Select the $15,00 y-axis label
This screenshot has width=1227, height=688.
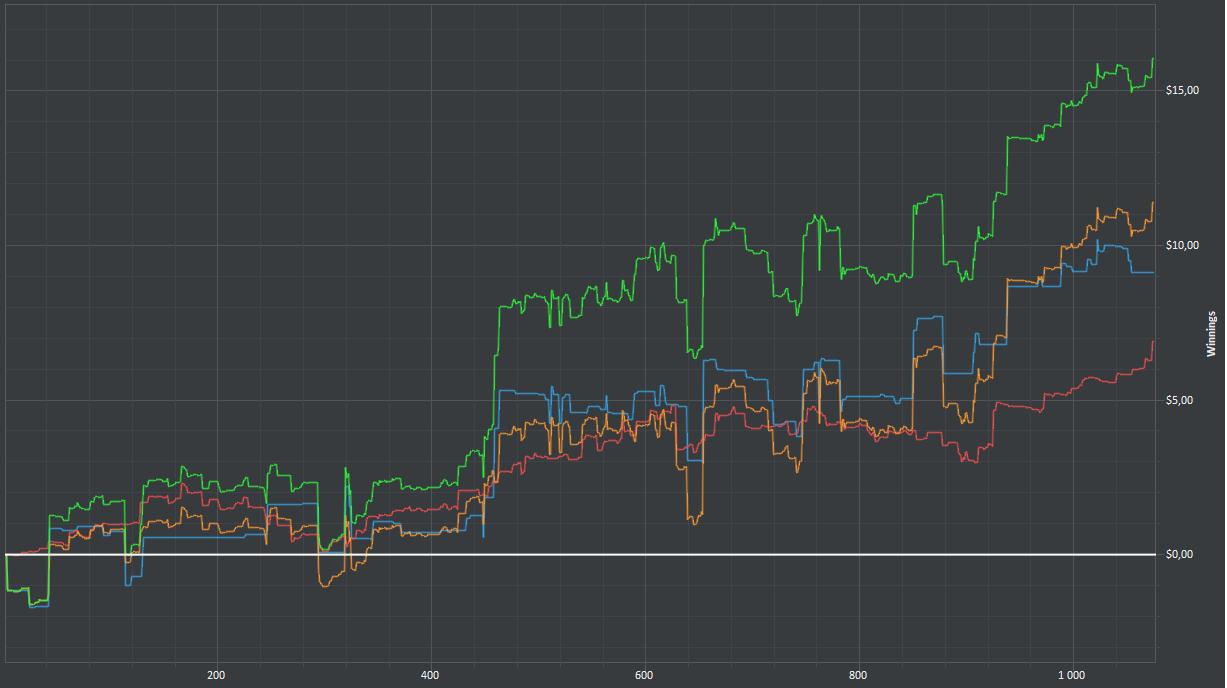(x=1182, y=91)
